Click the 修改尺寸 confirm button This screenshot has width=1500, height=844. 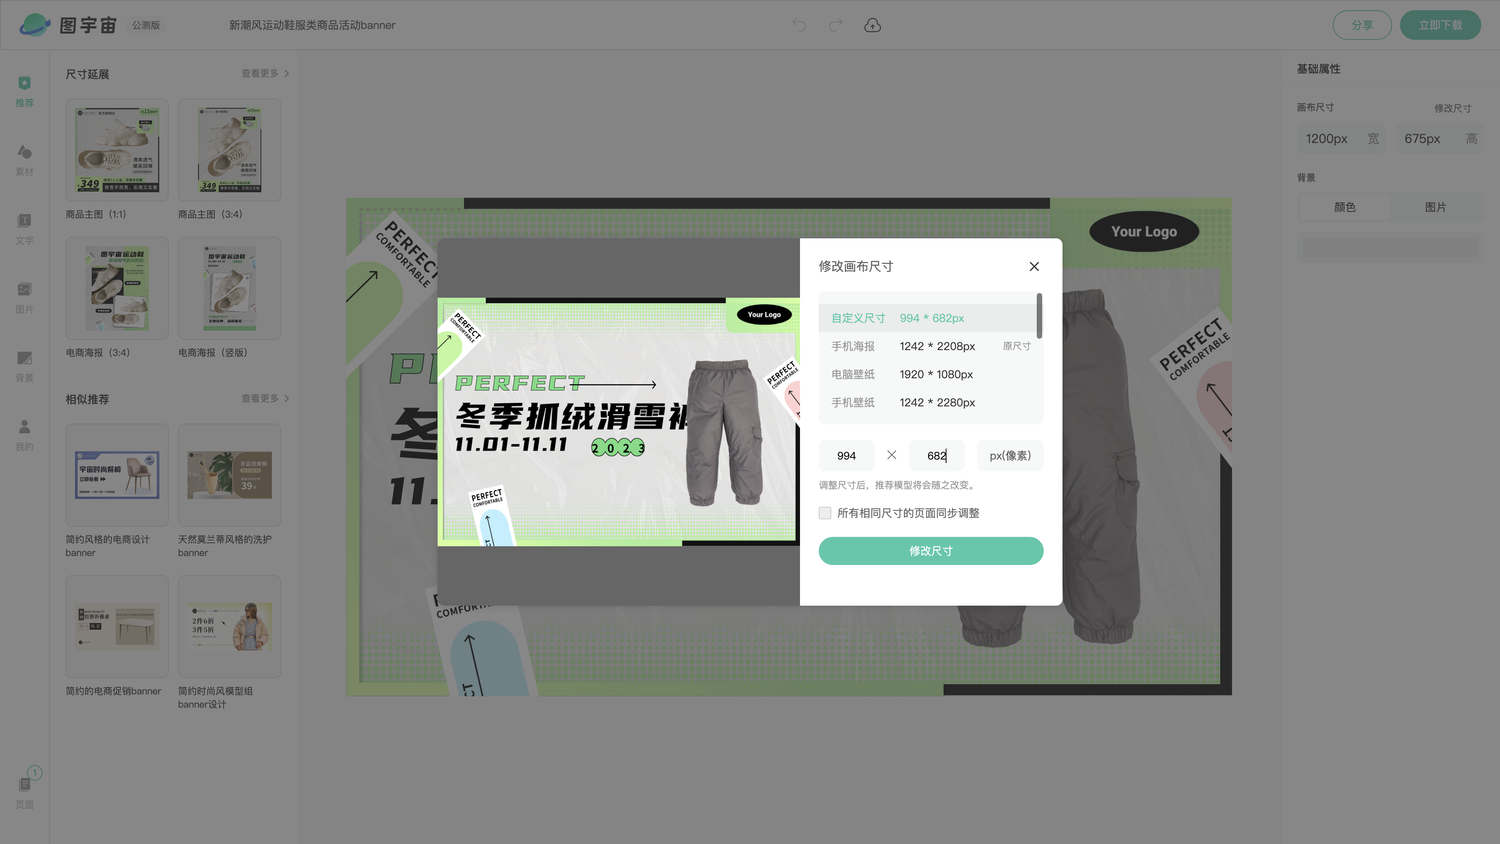click(x=931, y=551)
